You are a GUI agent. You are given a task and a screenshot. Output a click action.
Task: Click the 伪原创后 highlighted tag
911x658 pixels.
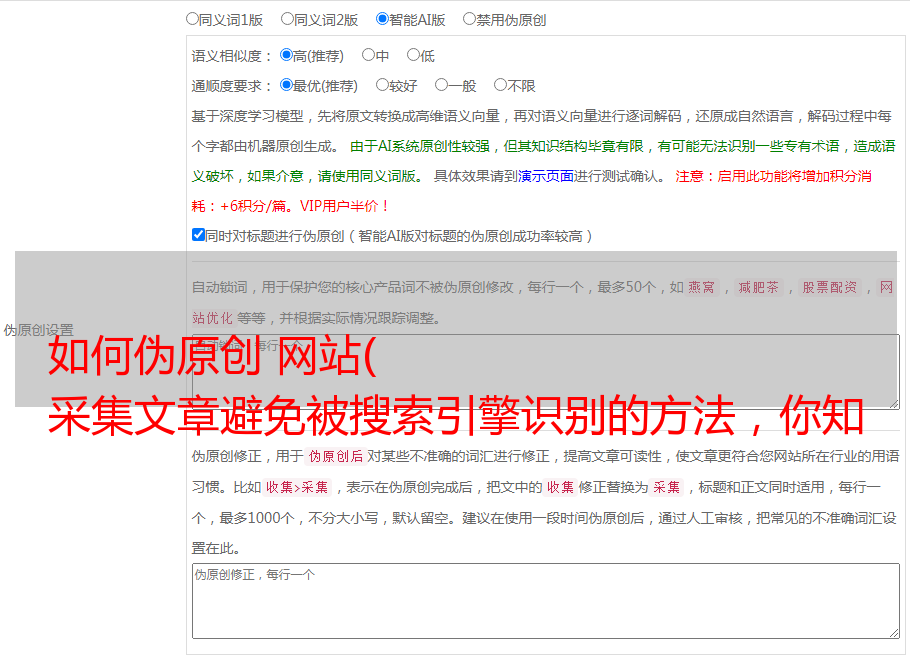(x=336, y=456)
